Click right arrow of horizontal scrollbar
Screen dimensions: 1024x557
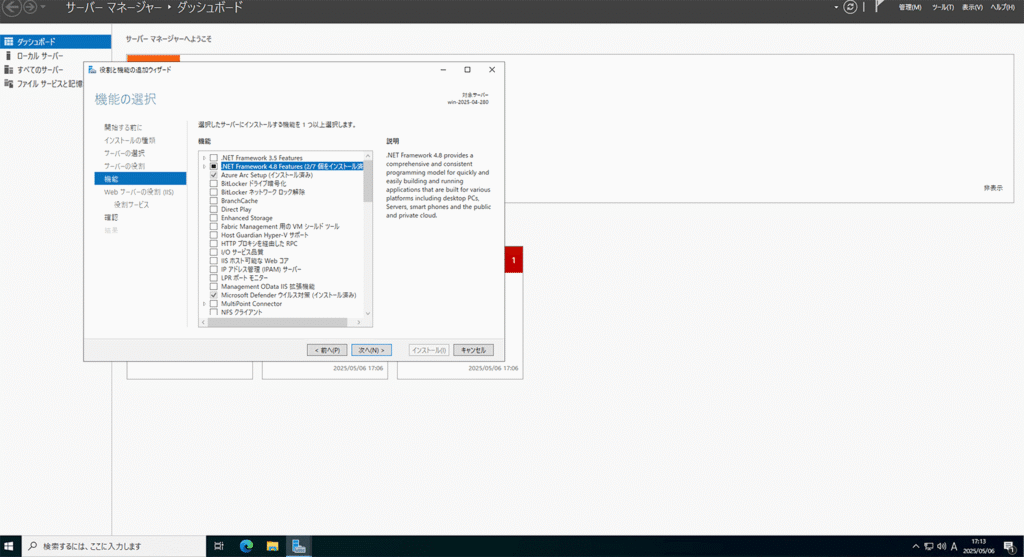coord(359,322)
